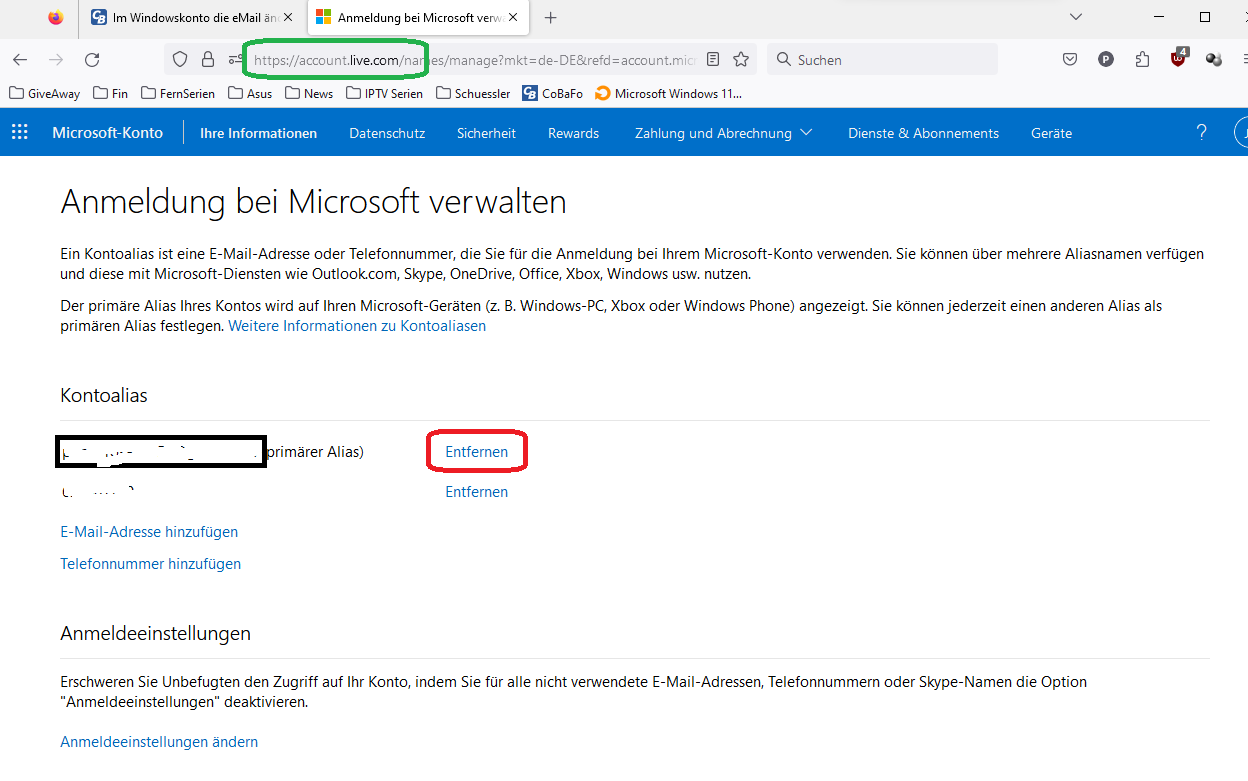Open the Datenschutz menu item
The width and height of the screenshot is (1248, 781).
click(x=387, y=133)
